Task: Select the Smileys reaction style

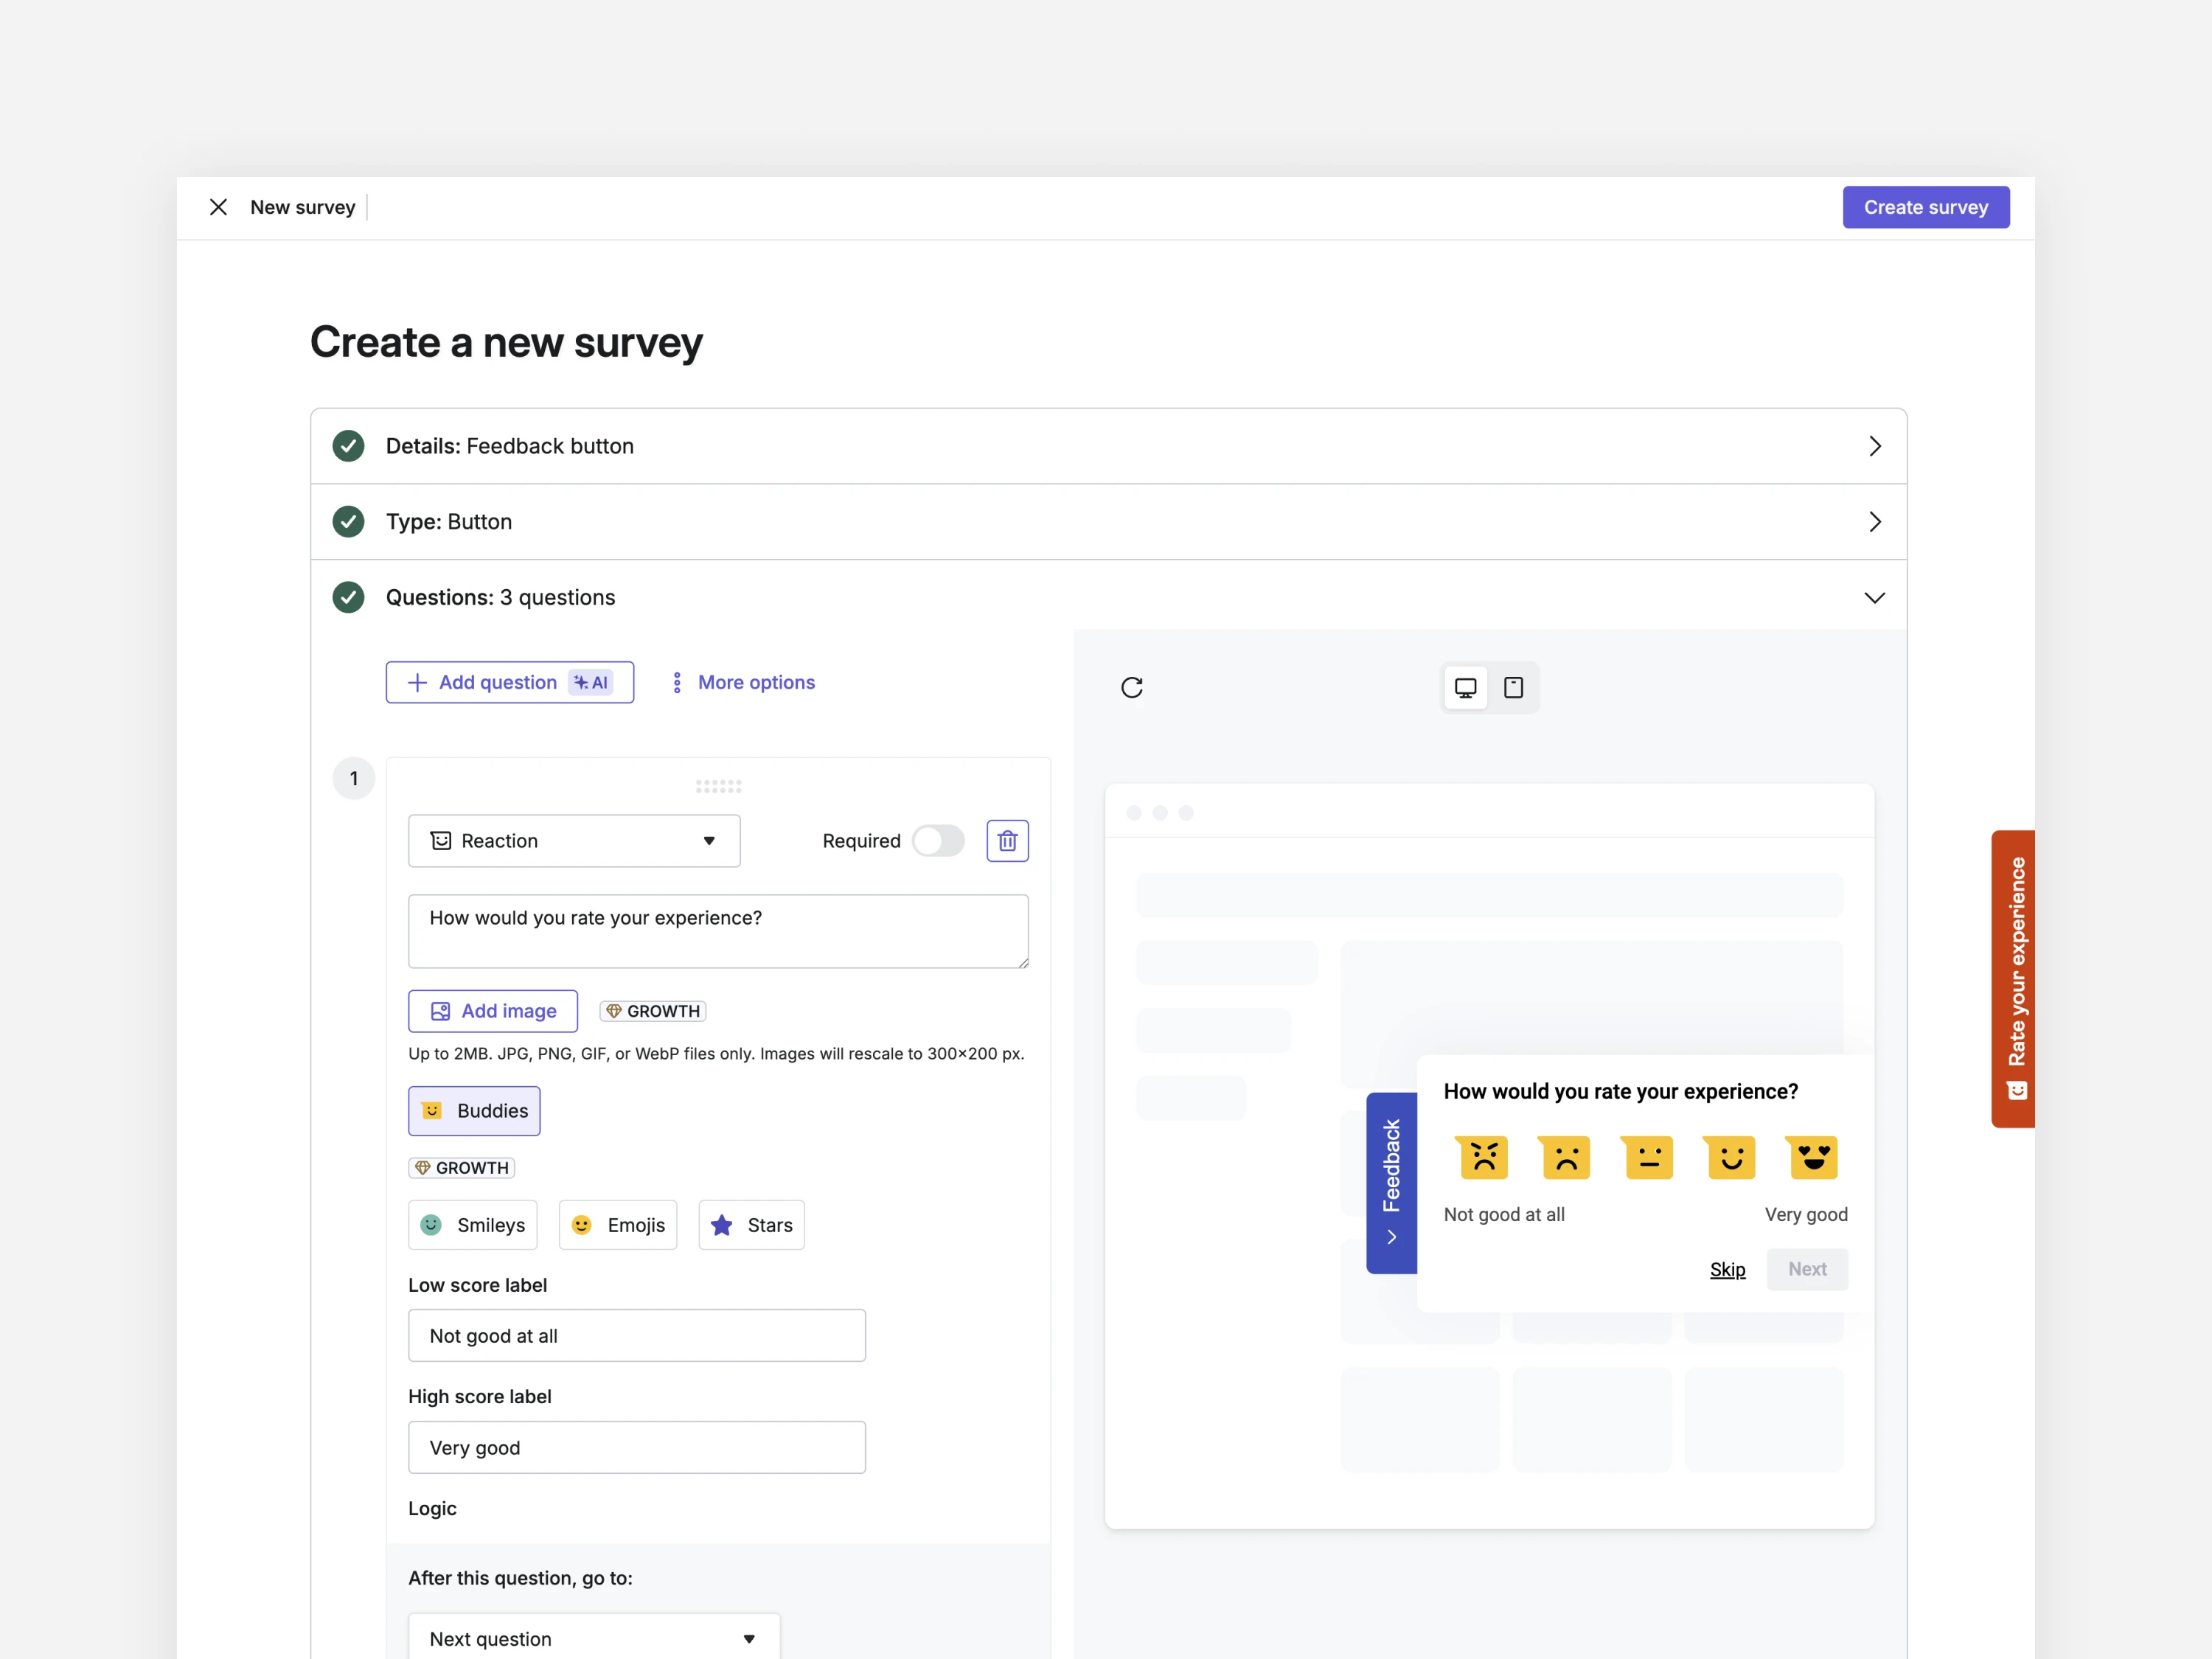Action: coord(473,1225)
